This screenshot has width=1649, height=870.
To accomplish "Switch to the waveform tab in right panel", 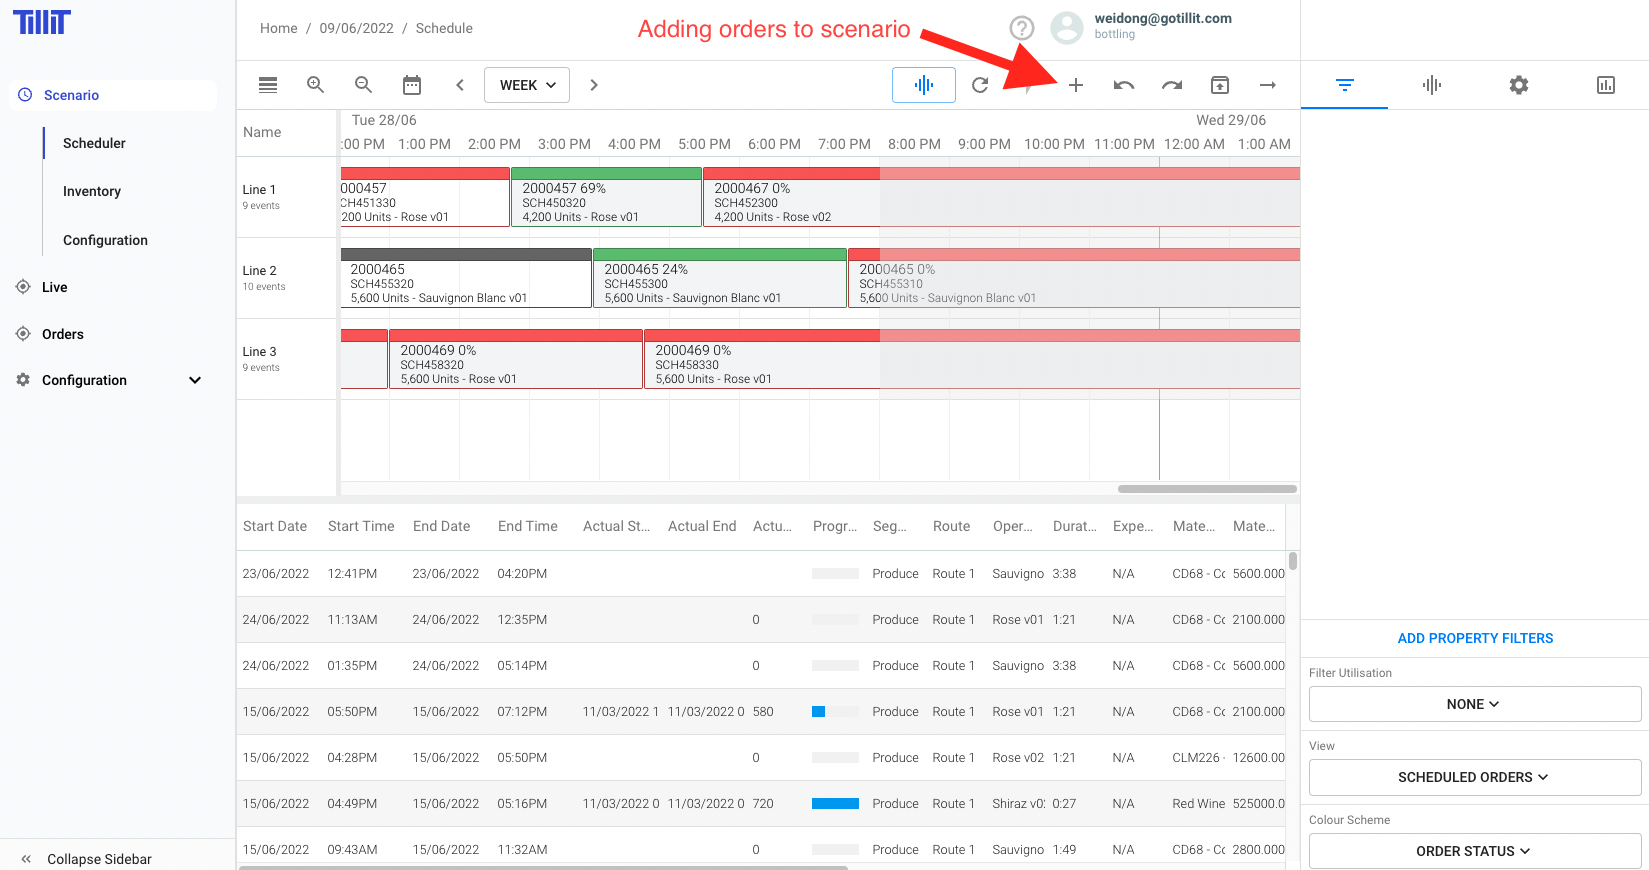I will tap(1432, 85).
